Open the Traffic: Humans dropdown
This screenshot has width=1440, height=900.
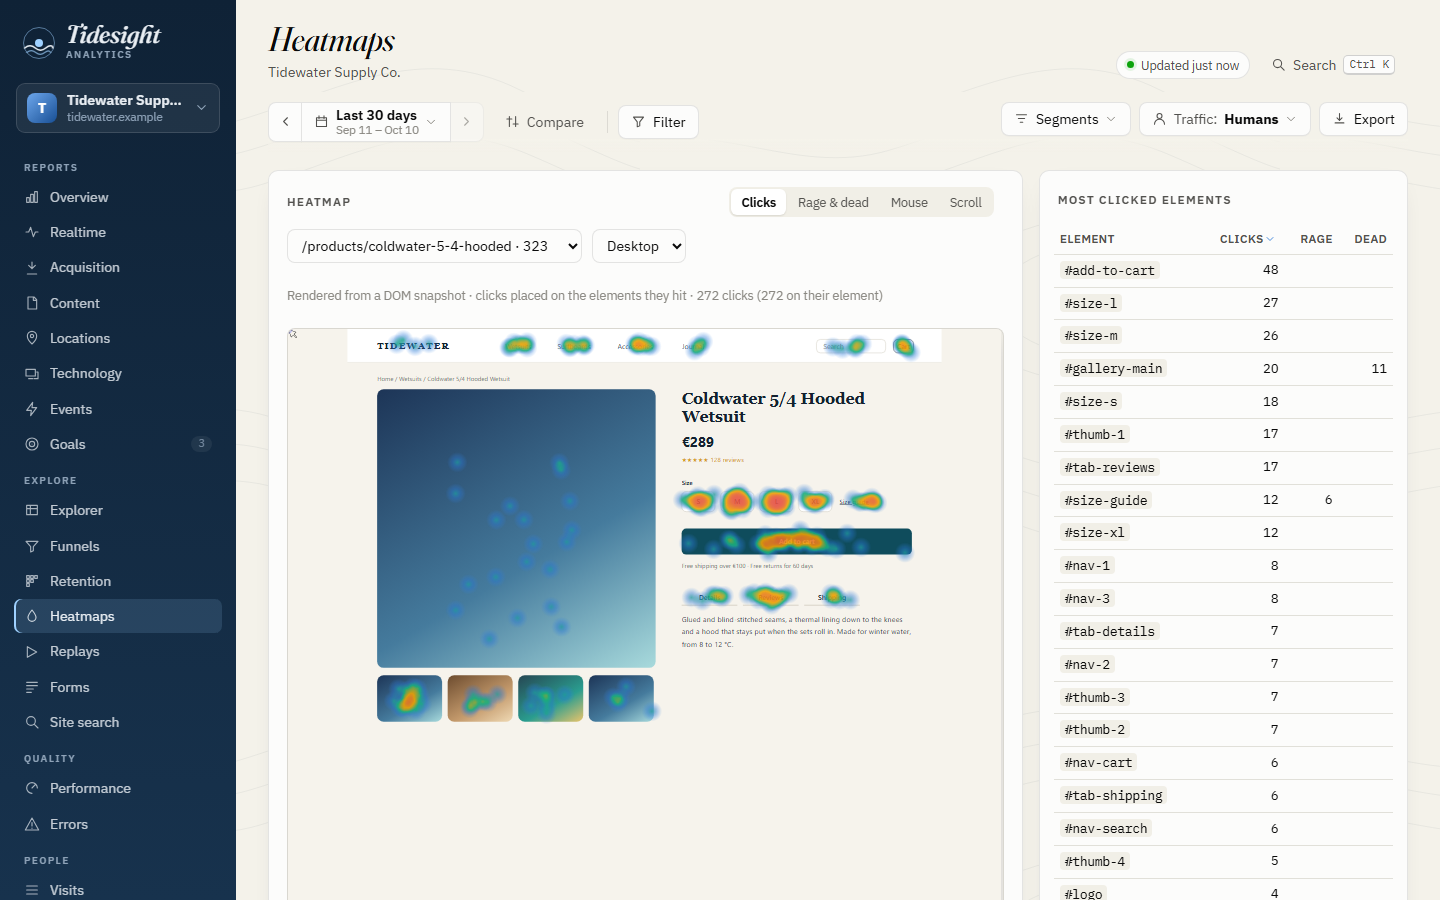click(x=1225, y=119)
